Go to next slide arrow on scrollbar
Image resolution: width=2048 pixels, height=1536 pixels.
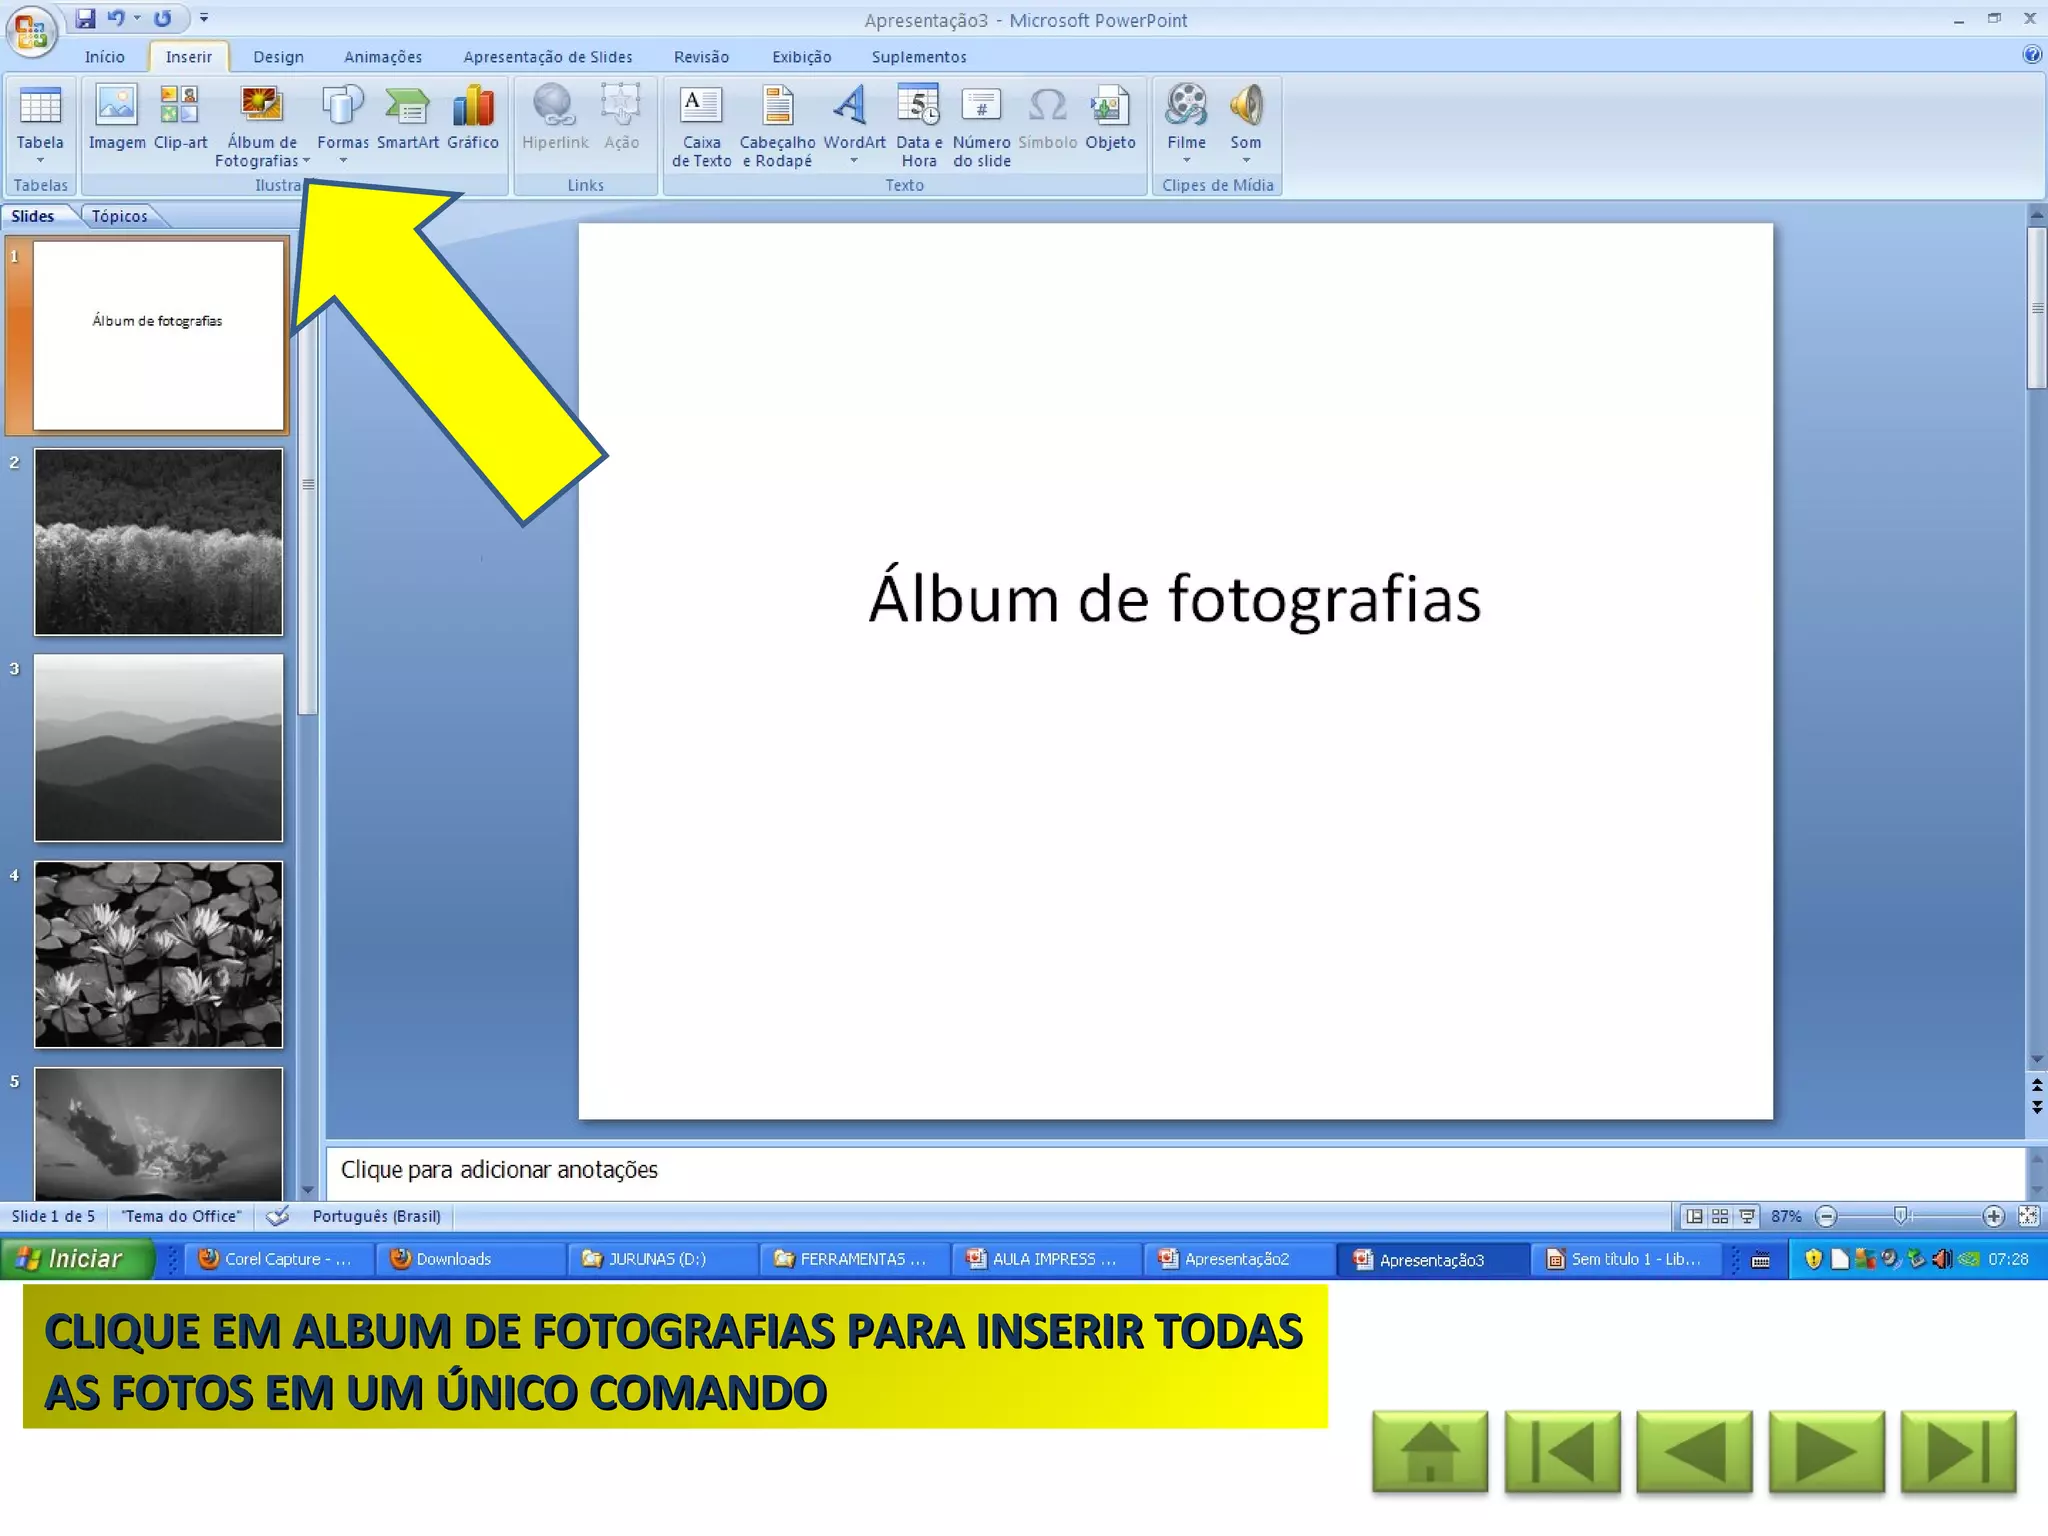(x=2037, y=1108)
